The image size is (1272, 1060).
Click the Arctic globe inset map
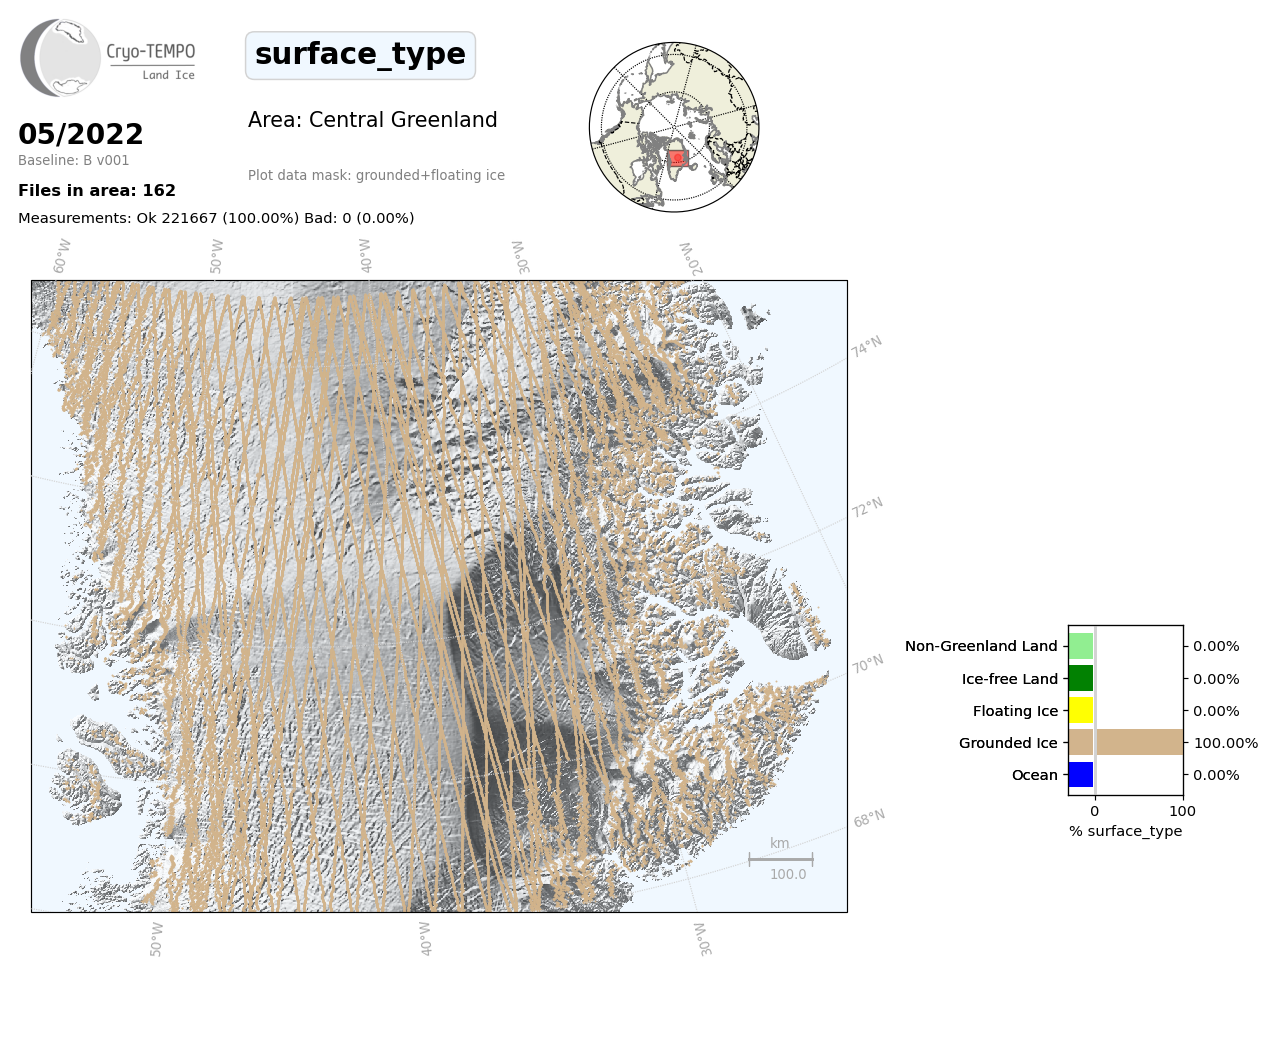[674, 127]
